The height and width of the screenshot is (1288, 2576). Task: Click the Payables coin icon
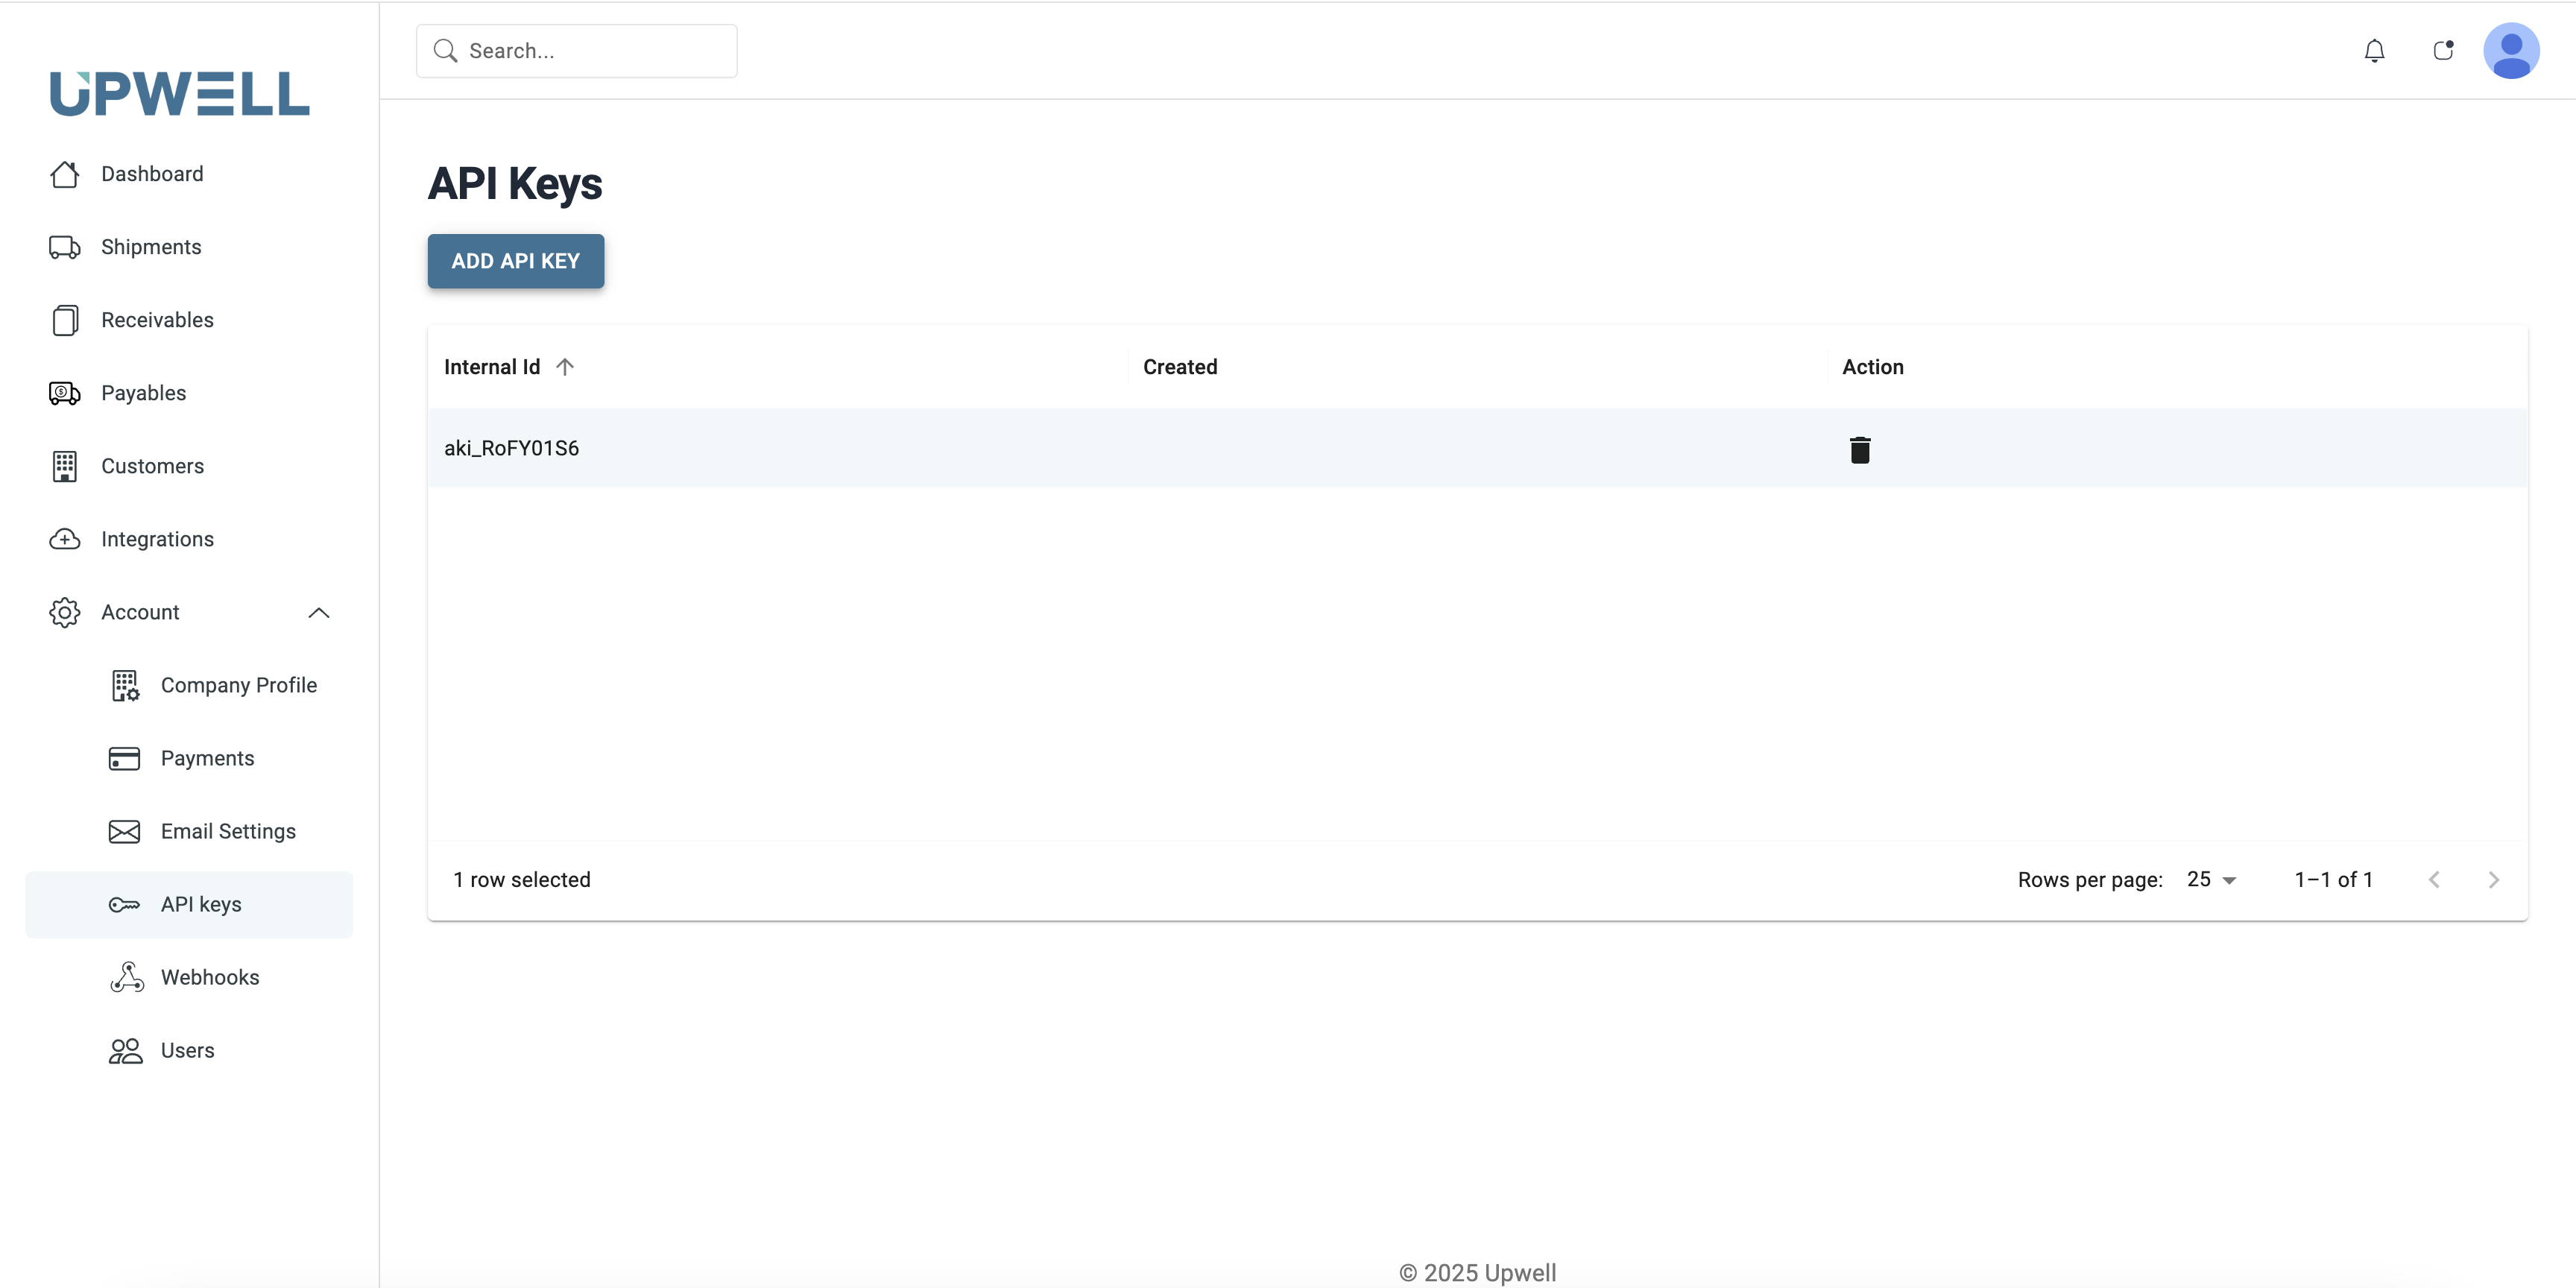coord(64,393)
